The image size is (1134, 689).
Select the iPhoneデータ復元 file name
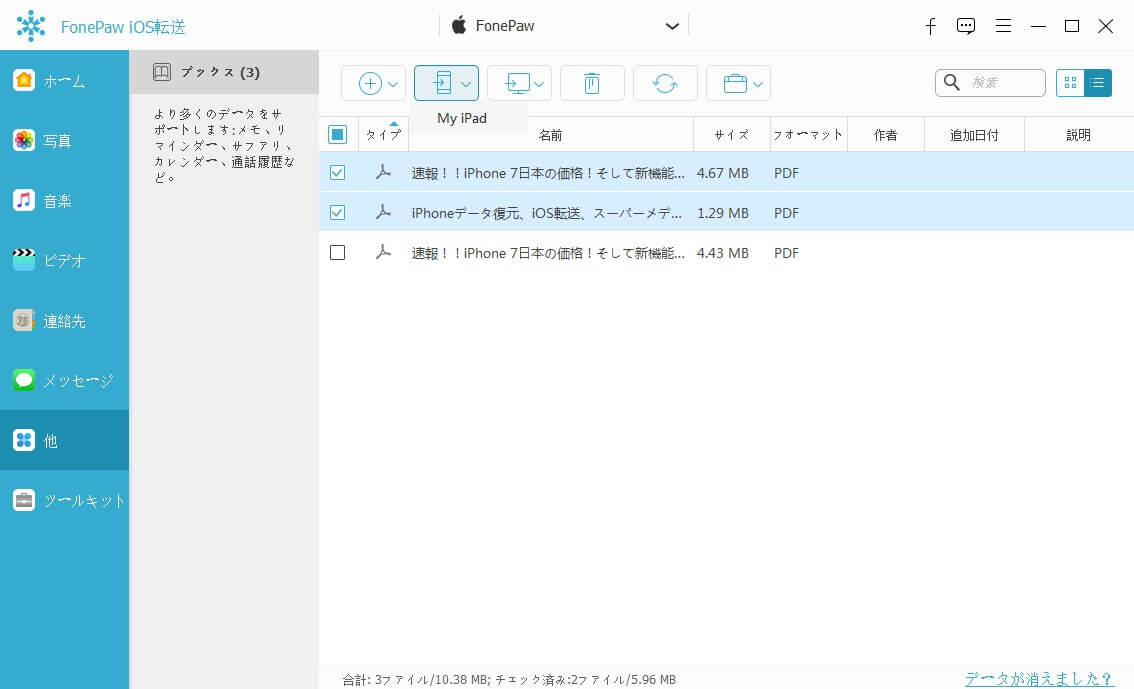click(x=547, y=213)
